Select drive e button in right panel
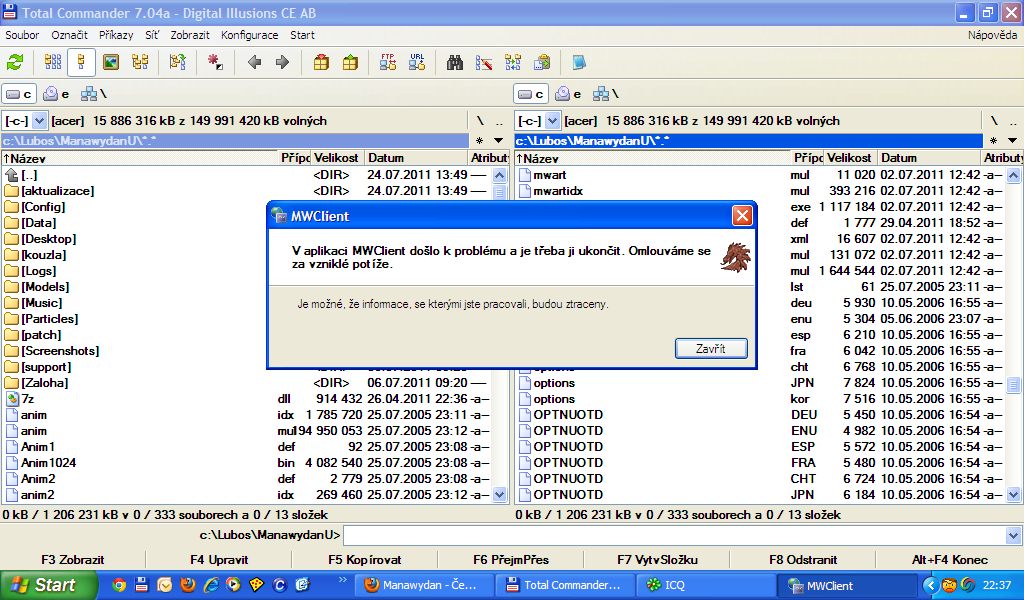The height and width of the screenshot is (600, 1024). tap(568, 95)
